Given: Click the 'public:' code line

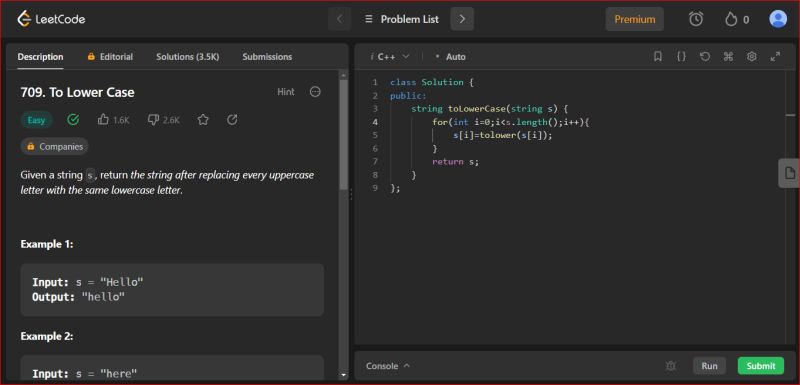Looking at the screenshot, I should coord(408,96).
